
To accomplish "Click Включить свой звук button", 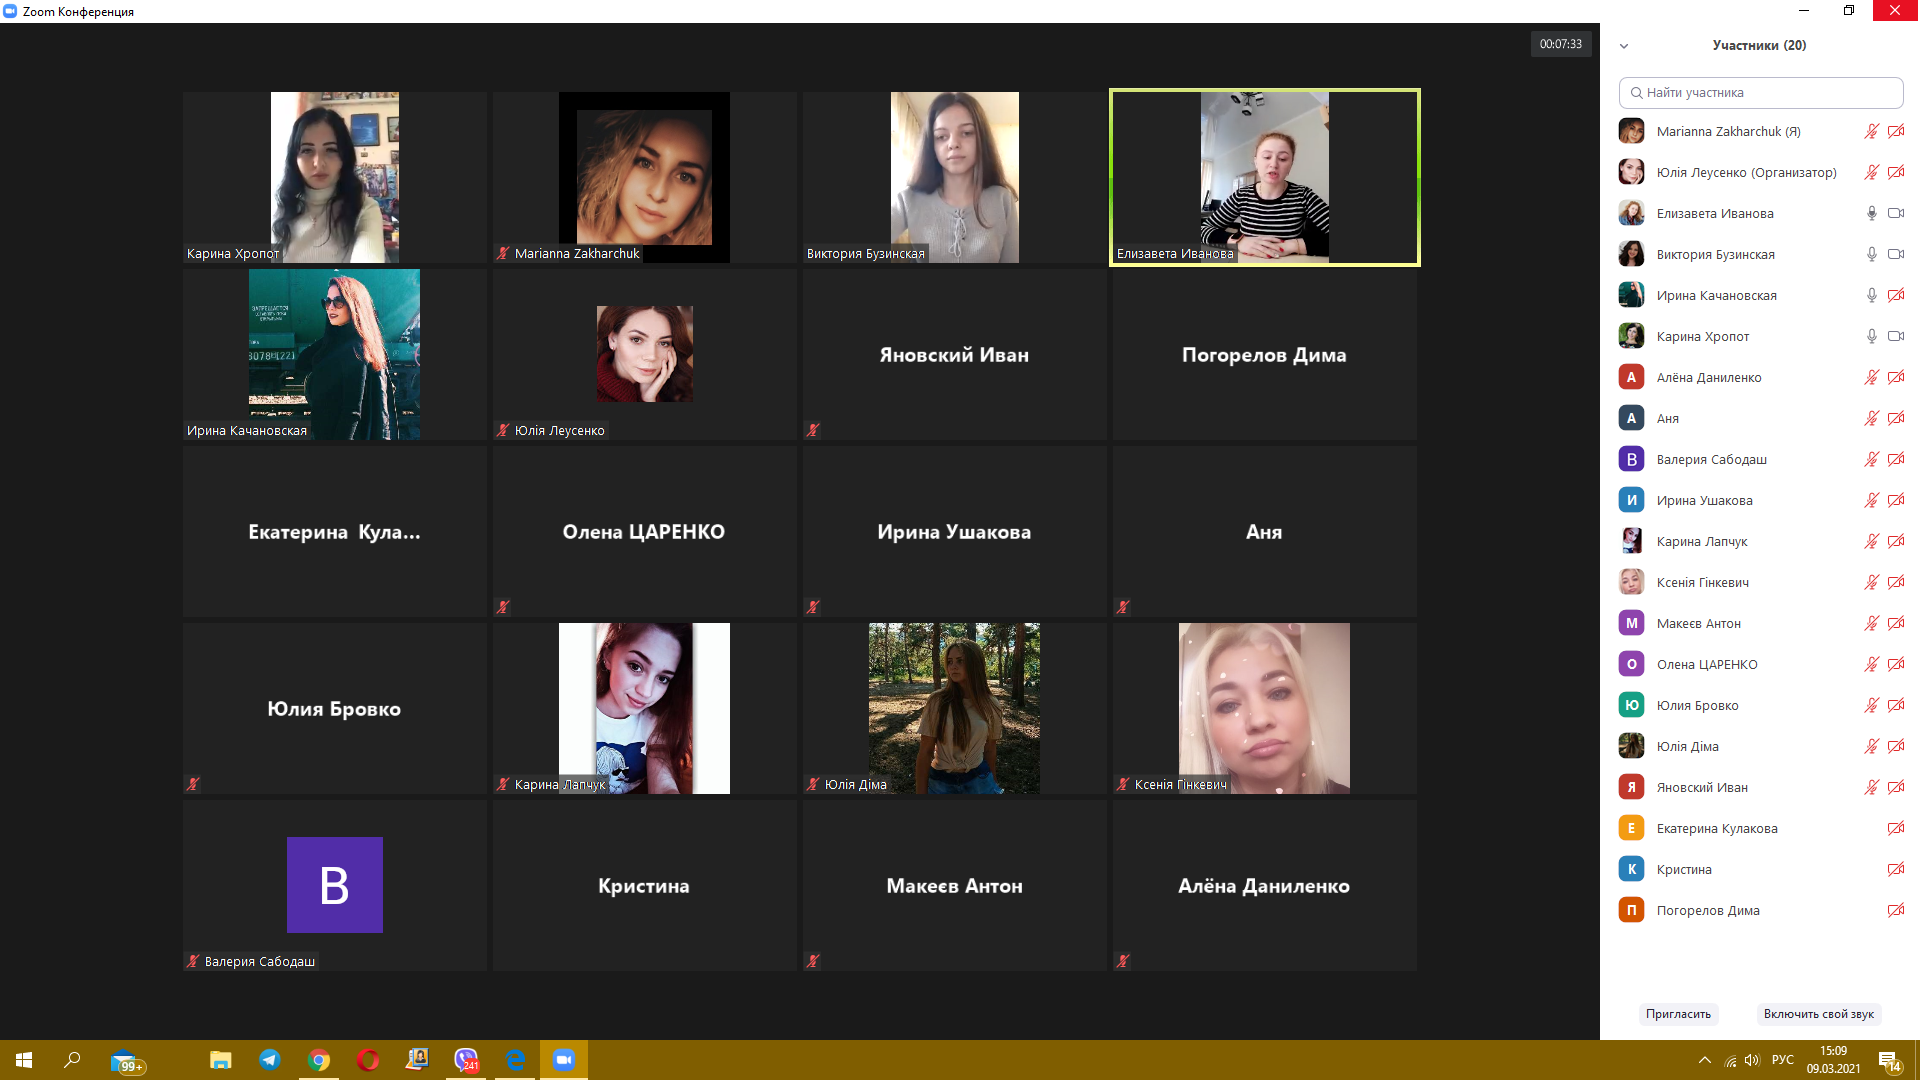I will click(x=1818, y=1014).
